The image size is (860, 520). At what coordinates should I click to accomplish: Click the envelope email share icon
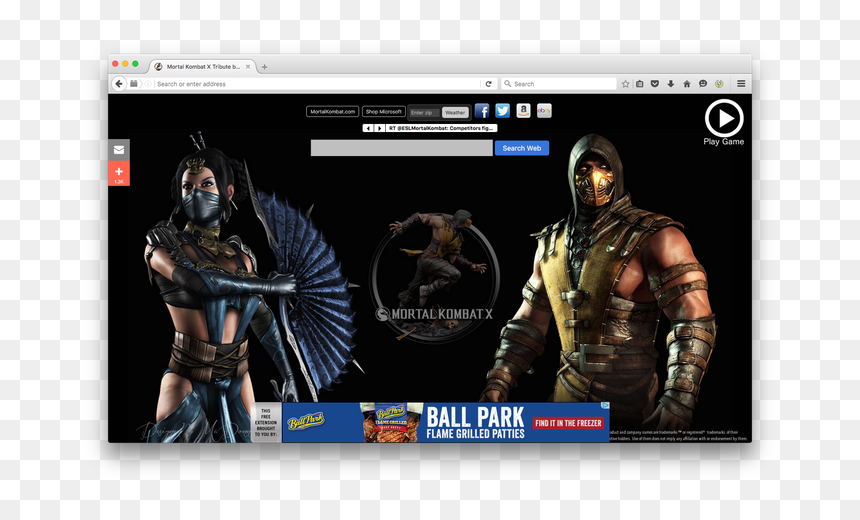pyautogui.click(x=119, y=150)
